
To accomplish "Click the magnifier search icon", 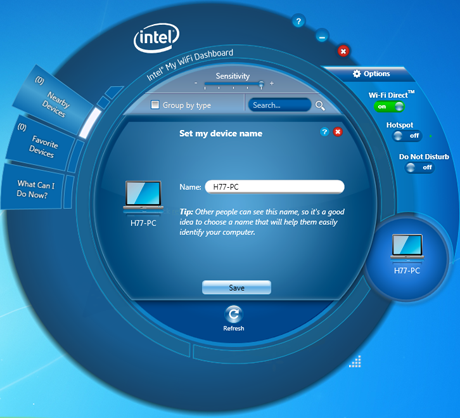I will (320, 106).
